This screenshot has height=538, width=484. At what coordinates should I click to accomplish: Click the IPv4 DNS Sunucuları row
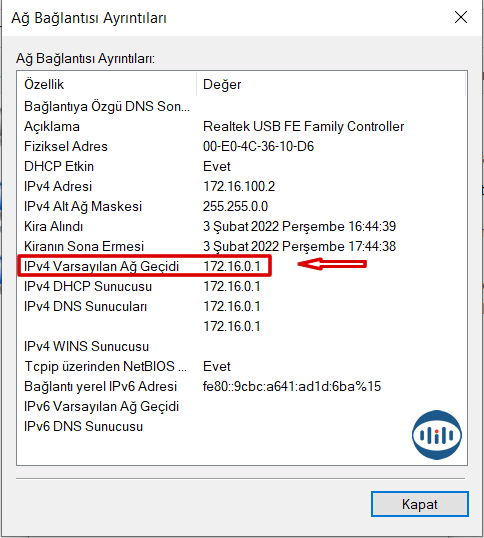(242, 306)
